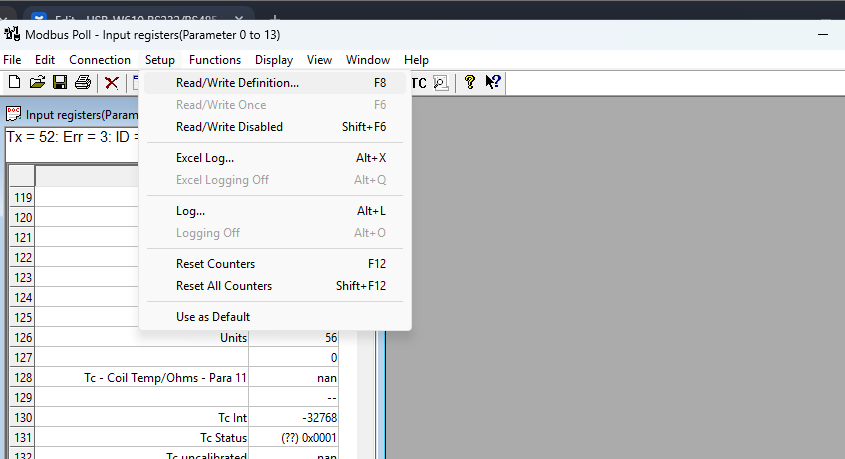Click row header 128
Screen dimensions: 845x459
[23, 378]
